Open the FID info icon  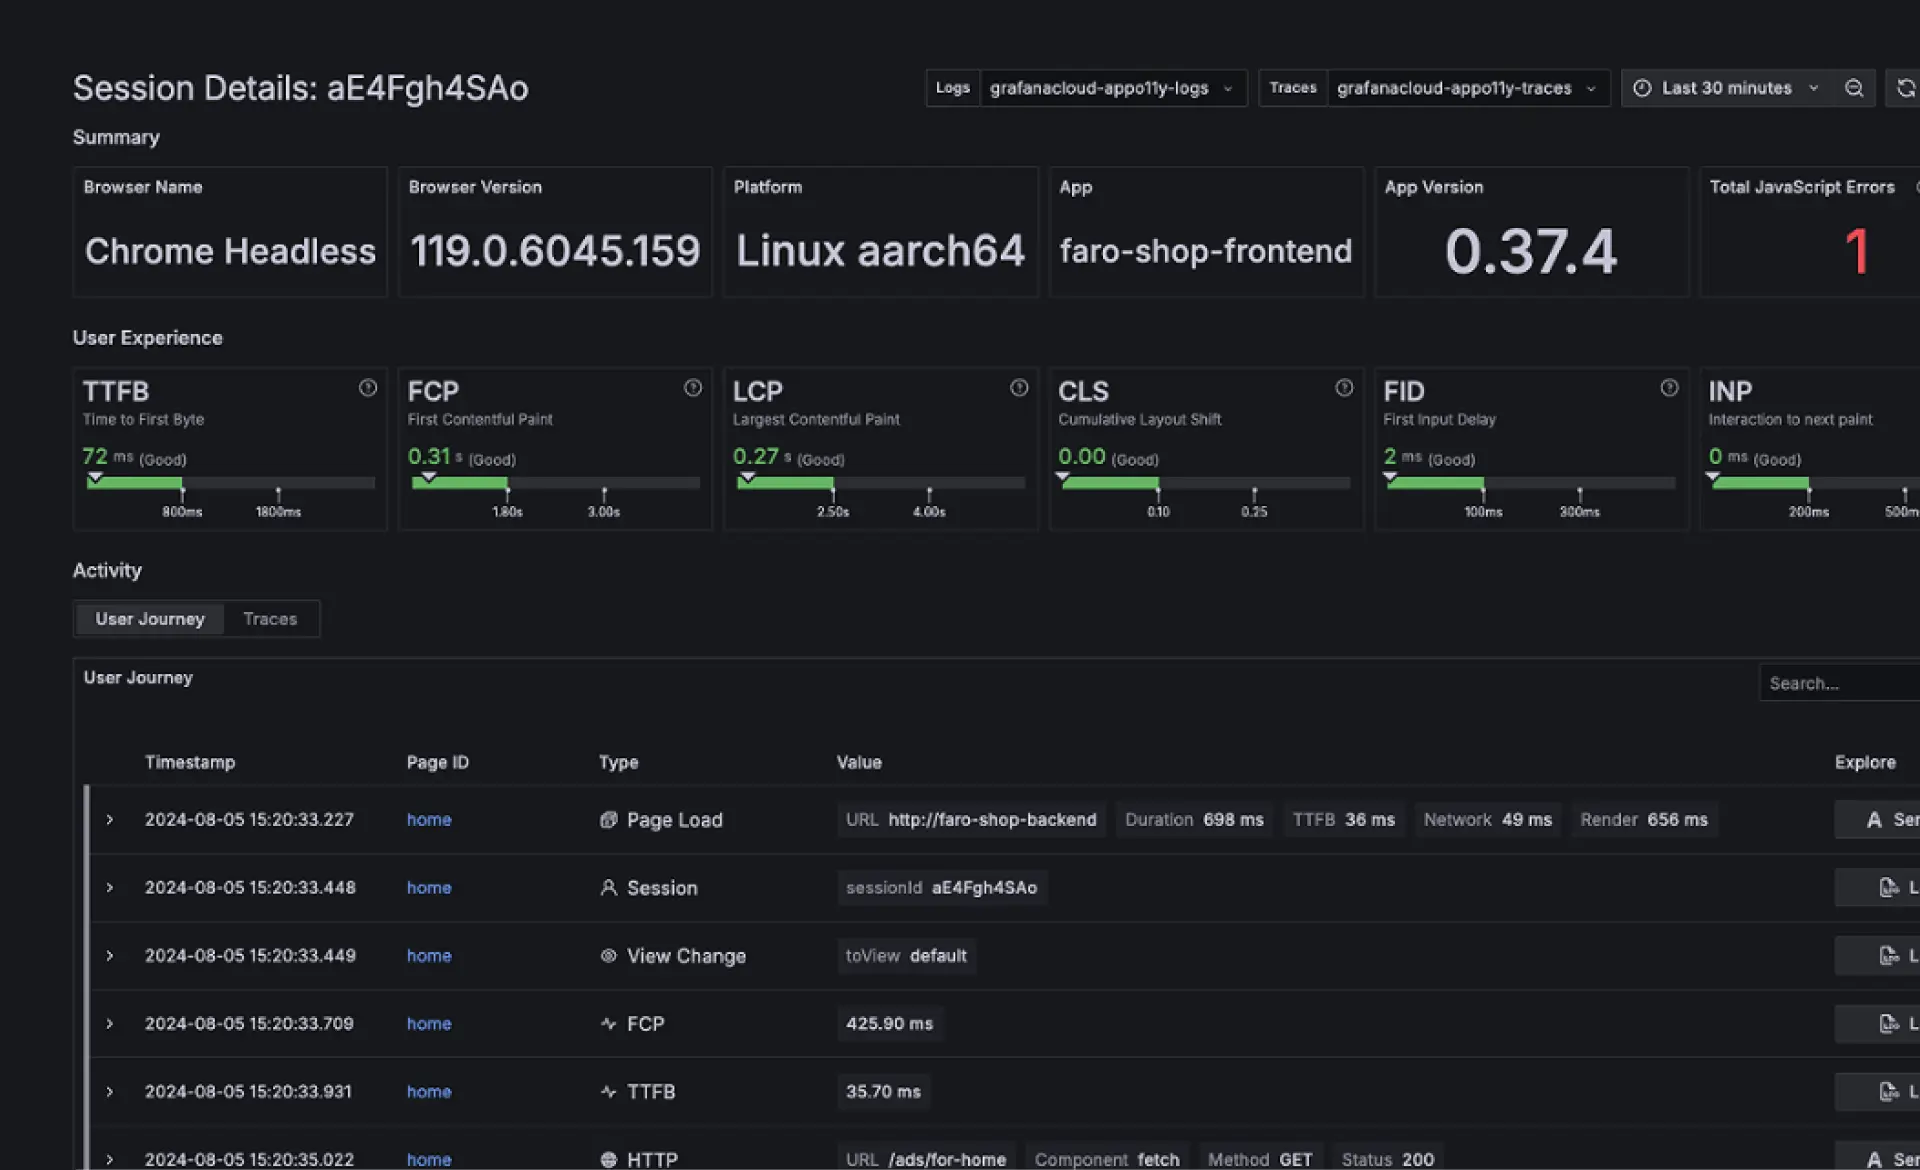pos(1669,388)
